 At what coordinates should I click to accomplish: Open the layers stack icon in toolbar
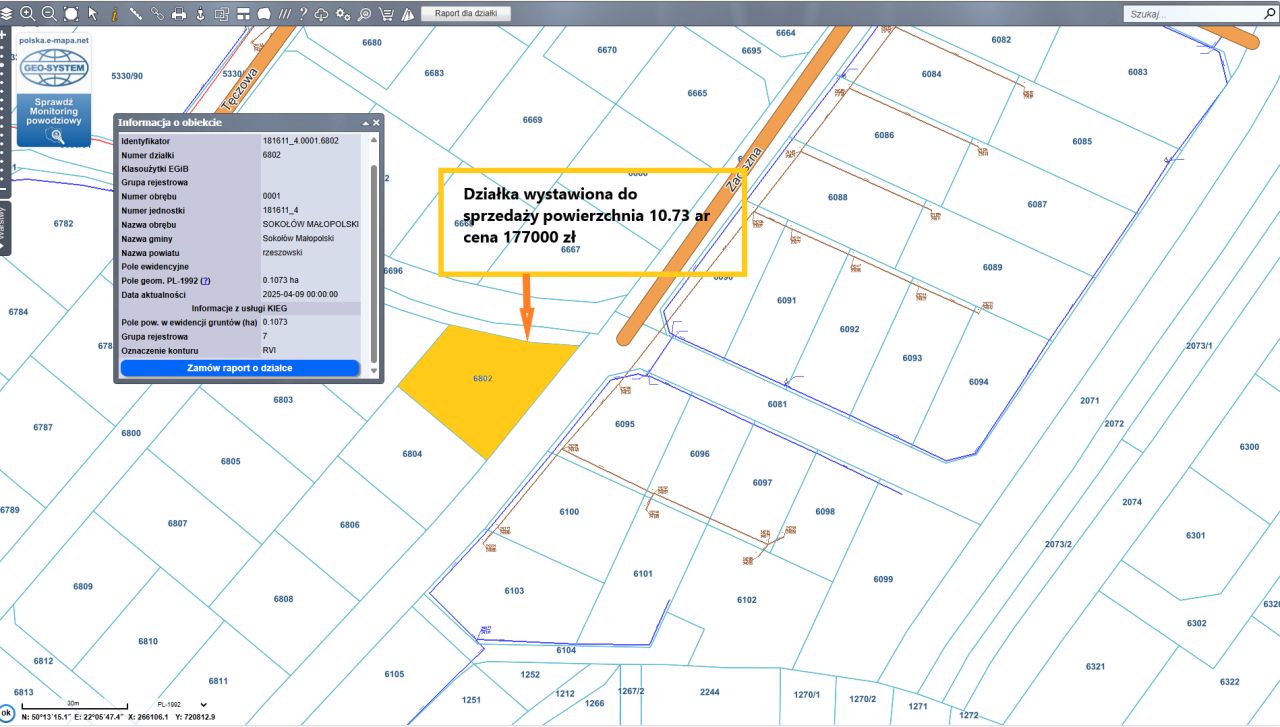(x=7, y=14)
